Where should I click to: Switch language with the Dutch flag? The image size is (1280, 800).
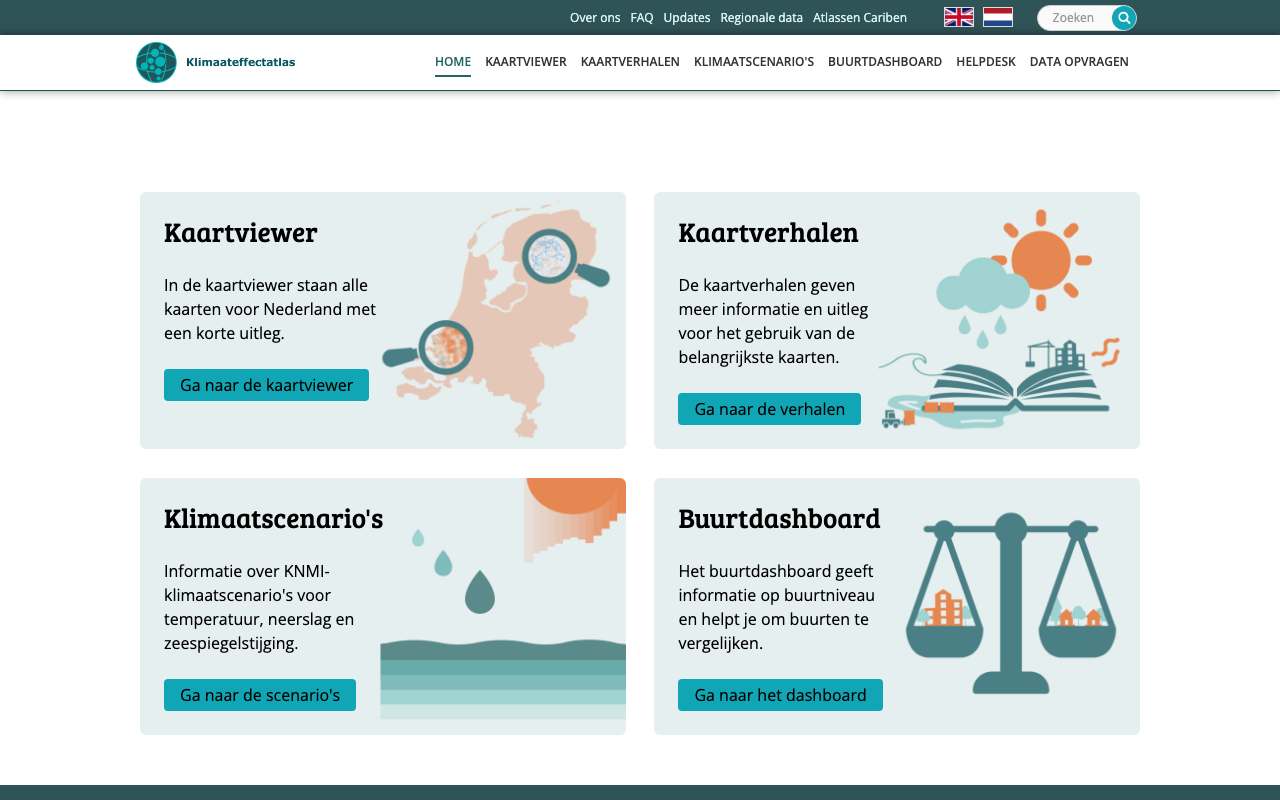(x=998, y=17)
